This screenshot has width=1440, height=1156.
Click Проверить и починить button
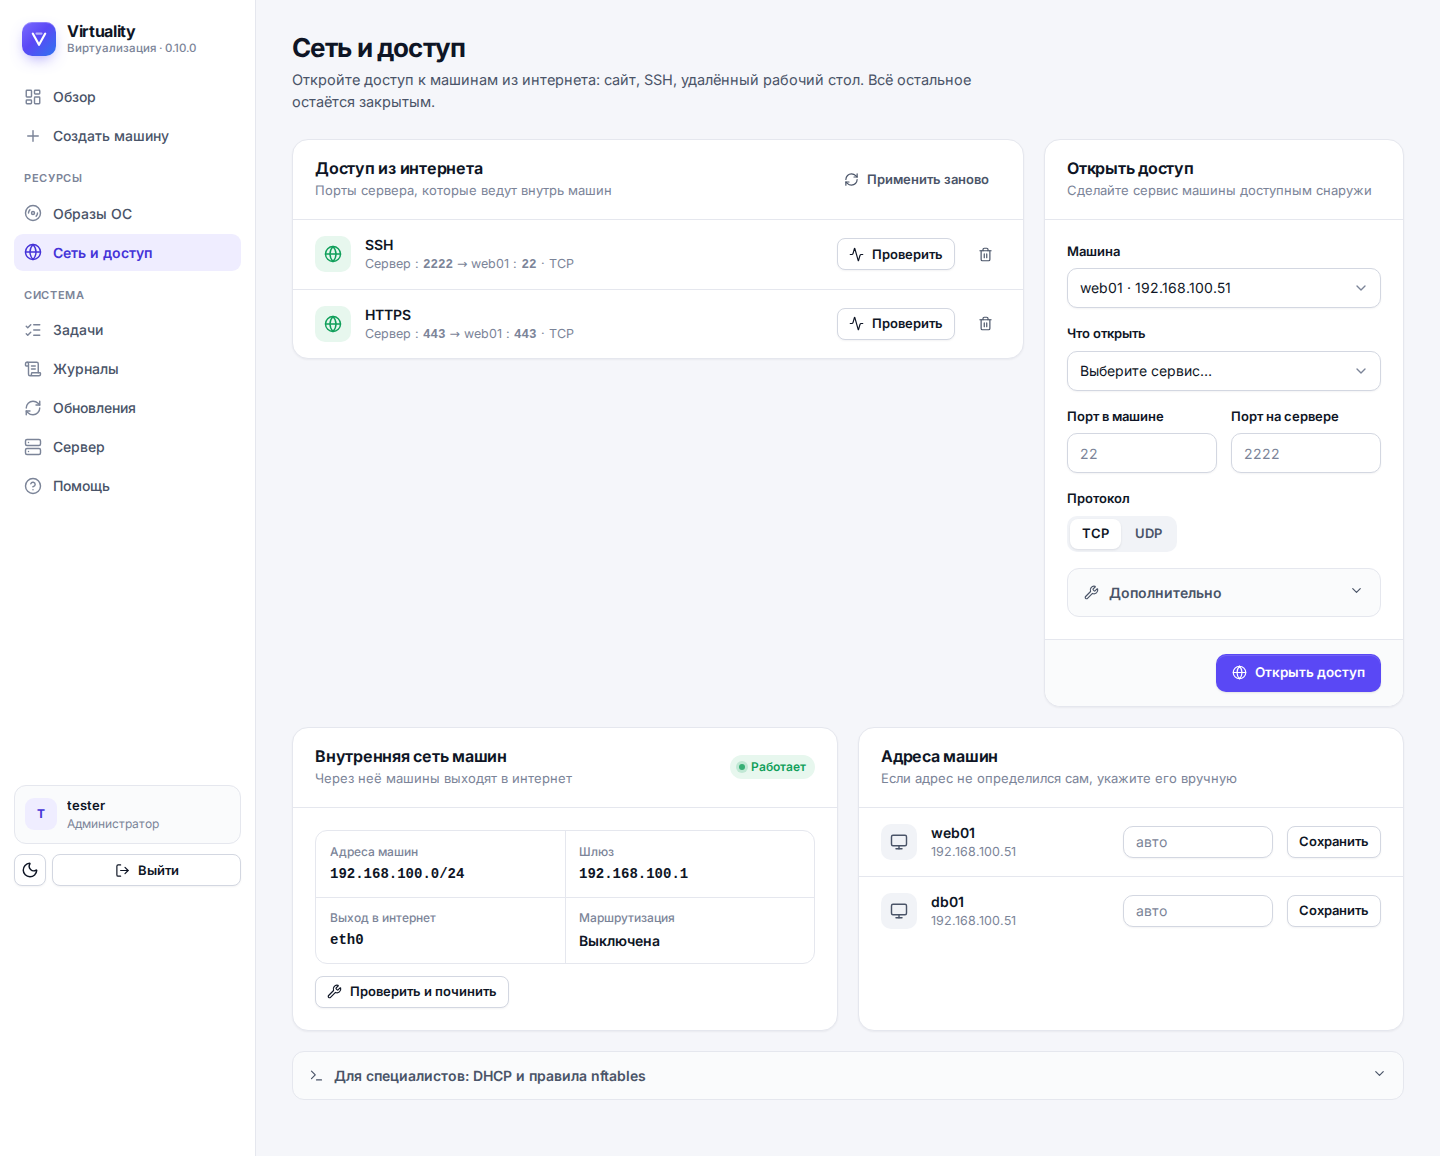[x=412, y=992]
